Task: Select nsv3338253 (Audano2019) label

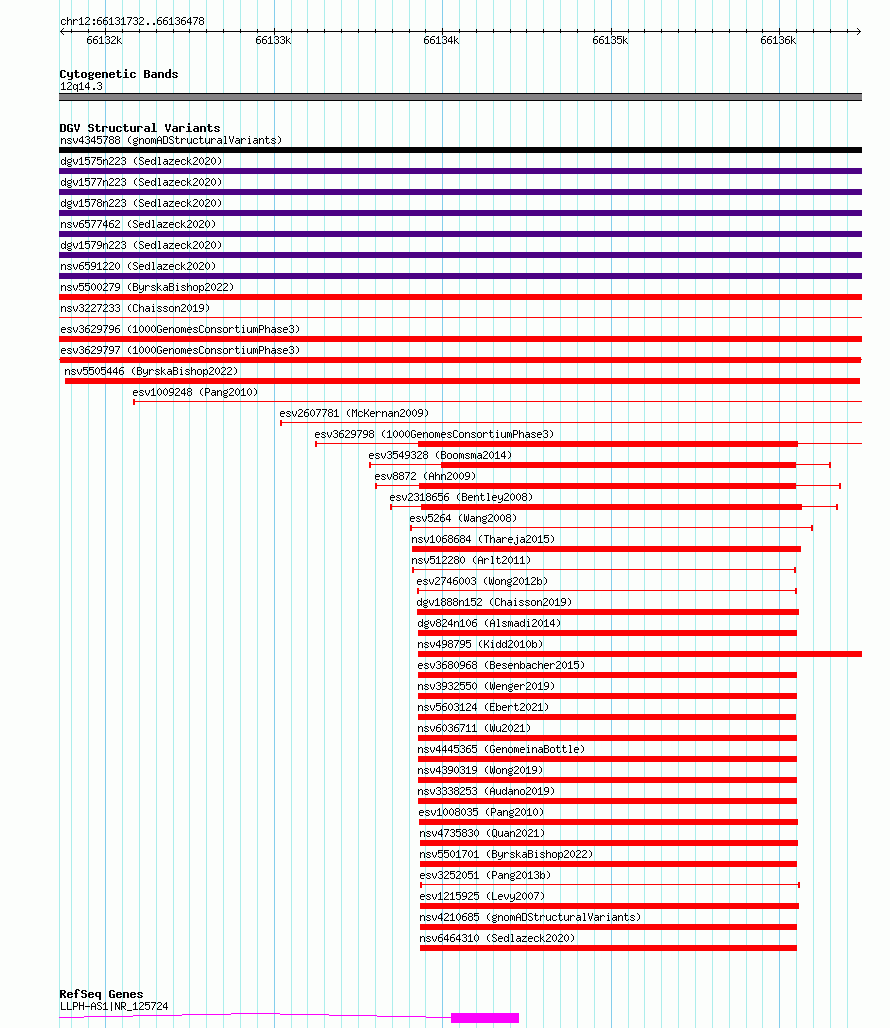Action: tap(486, 791)
